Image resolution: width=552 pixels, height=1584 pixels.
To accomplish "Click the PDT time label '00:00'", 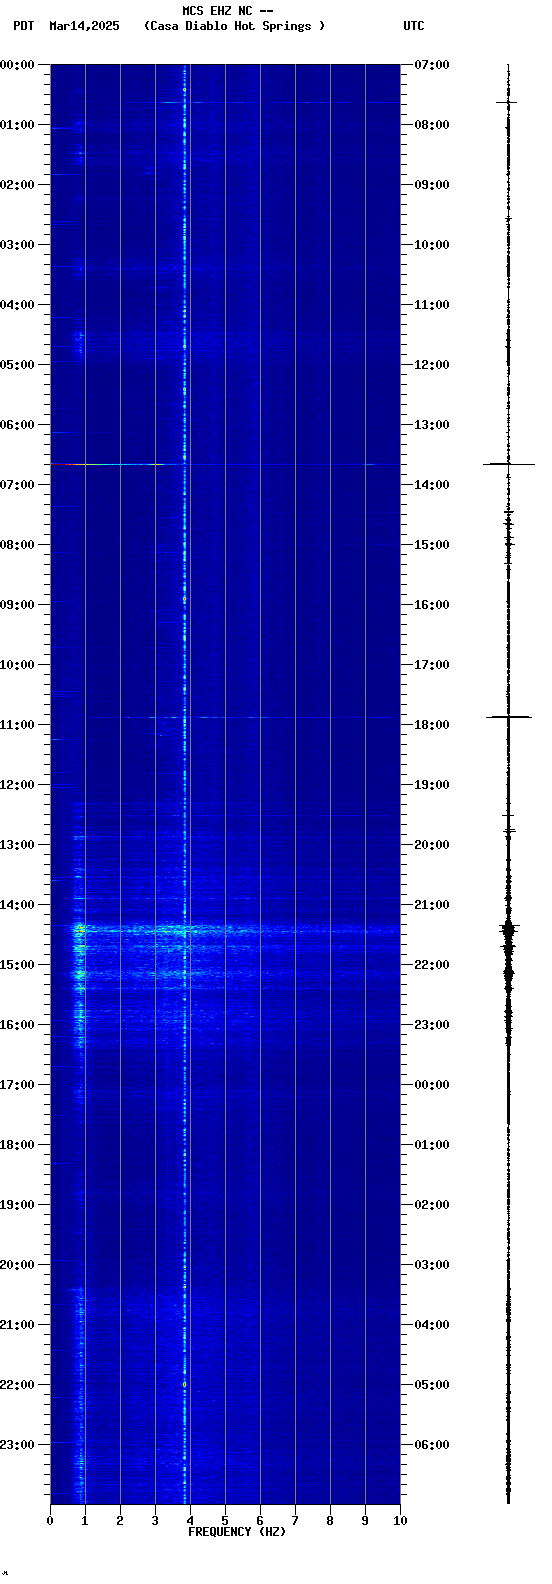I will (17, 65).
